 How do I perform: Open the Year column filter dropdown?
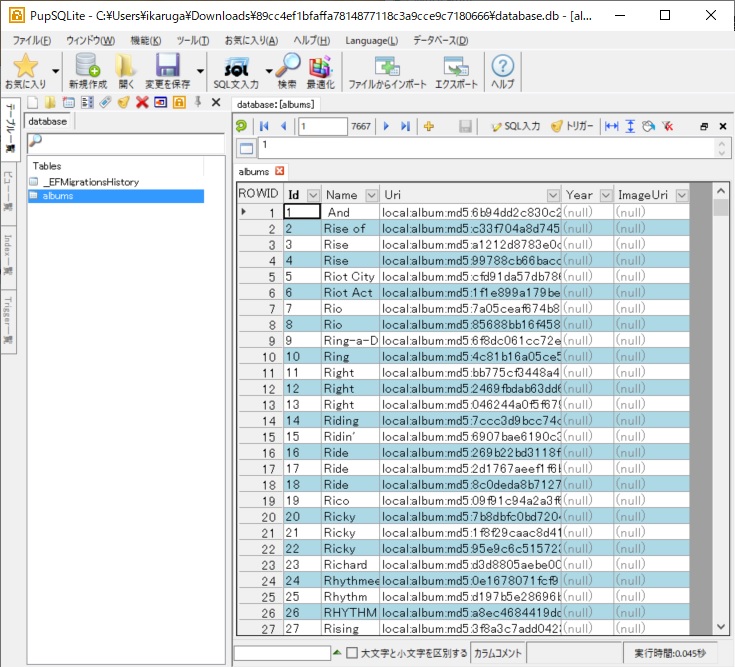(606, 195)
